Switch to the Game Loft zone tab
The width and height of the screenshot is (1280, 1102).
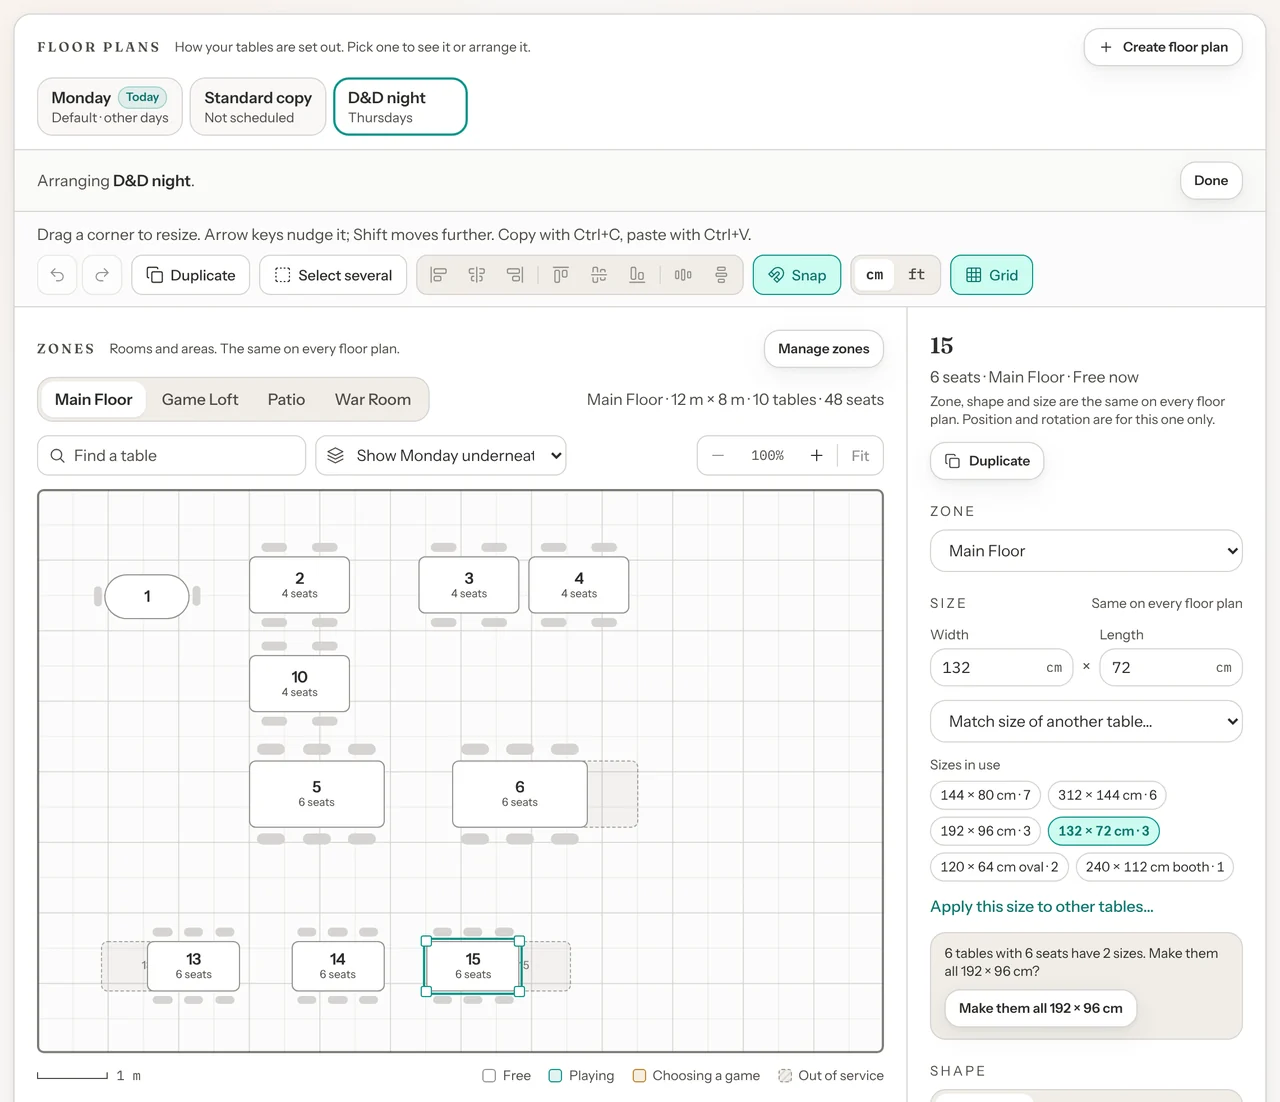coord(200,400)
